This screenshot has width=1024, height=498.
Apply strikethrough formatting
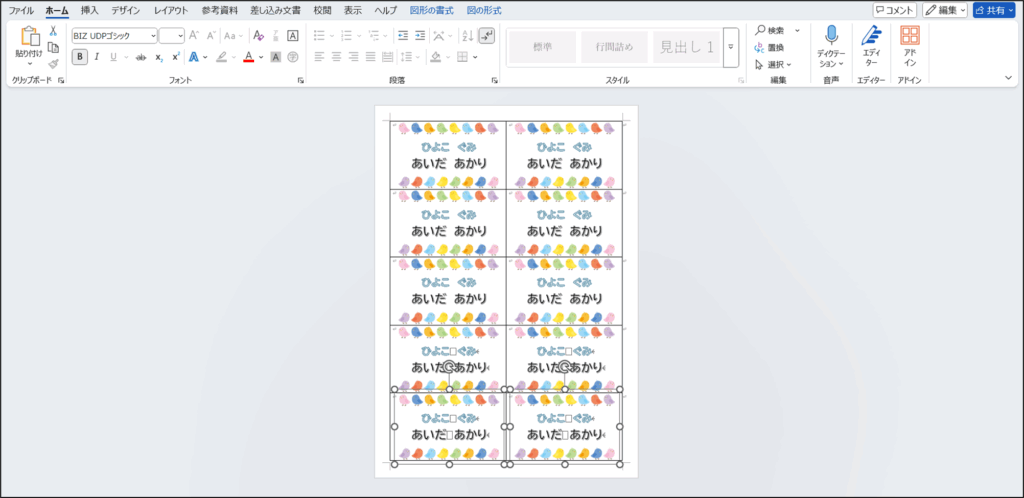(x=140, y=57)
